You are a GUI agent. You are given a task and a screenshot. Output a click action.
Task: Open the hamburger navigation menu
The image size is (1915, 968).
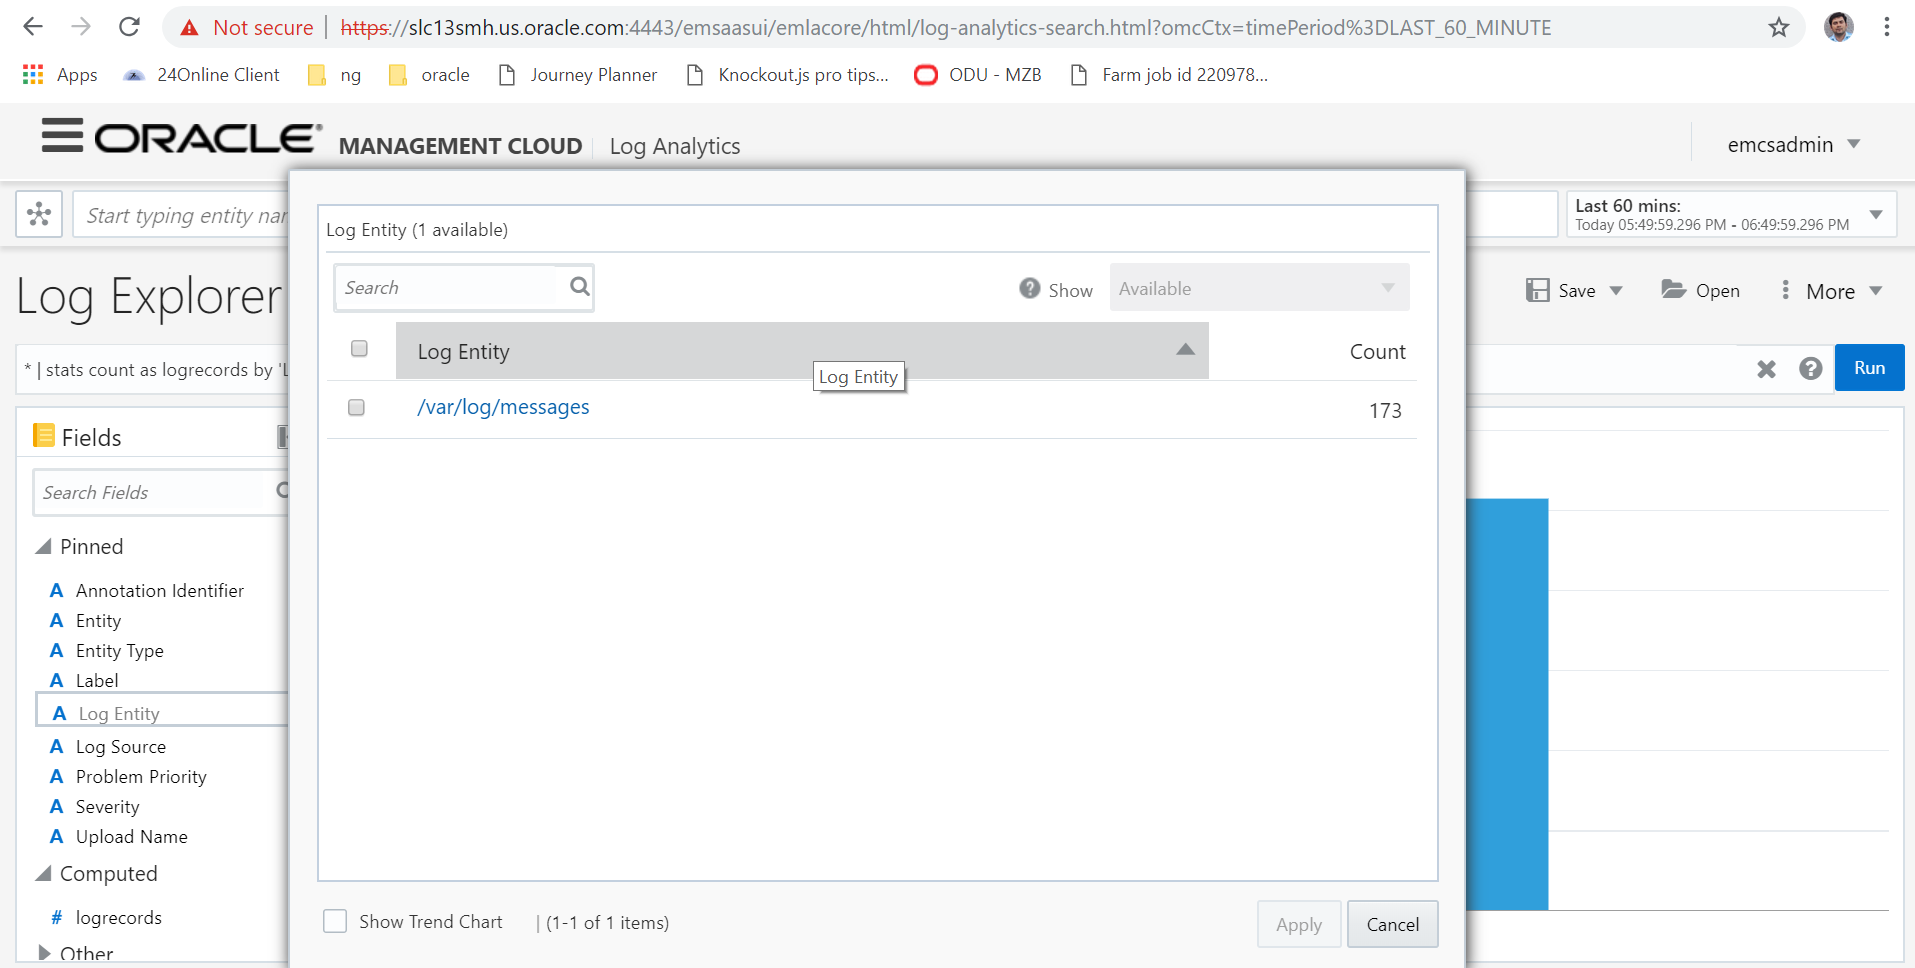(62, 135)
